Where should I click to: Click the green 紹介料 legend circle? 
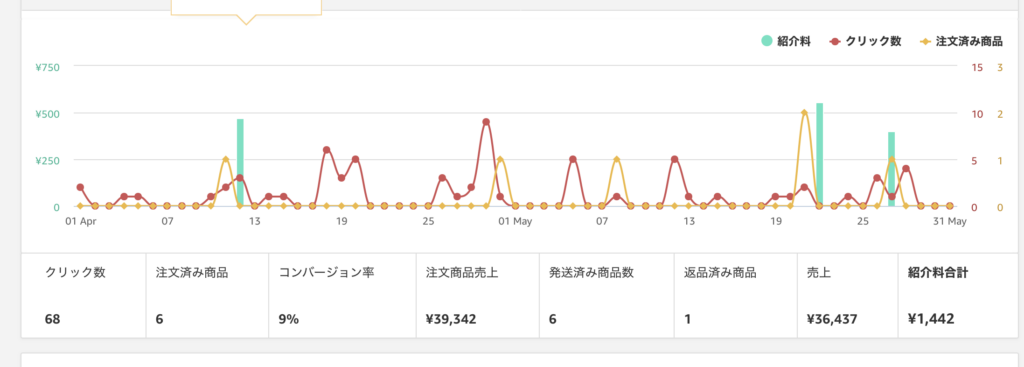pos(767,41)
